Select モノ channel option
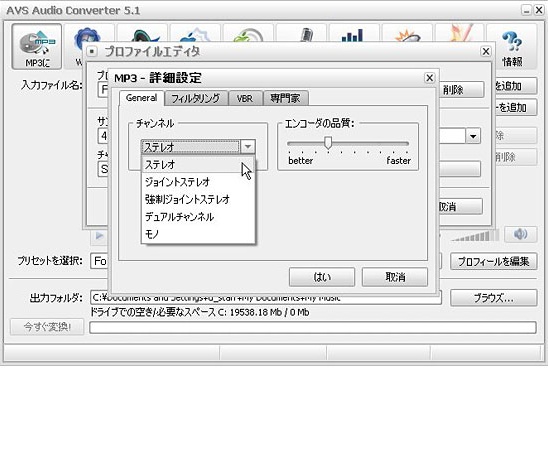This screenshot has width=548, height=457. pyautogui.click(x=198, y=234)
